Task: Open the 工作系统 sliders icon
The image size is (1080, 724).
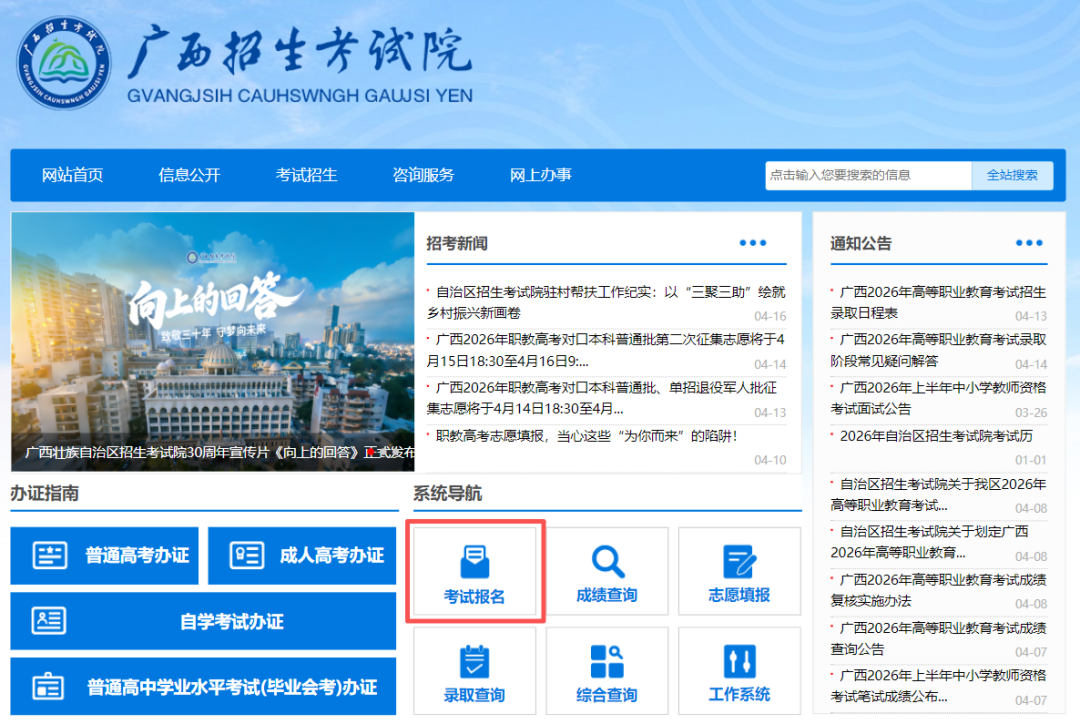Action: (x=740, y=661)
